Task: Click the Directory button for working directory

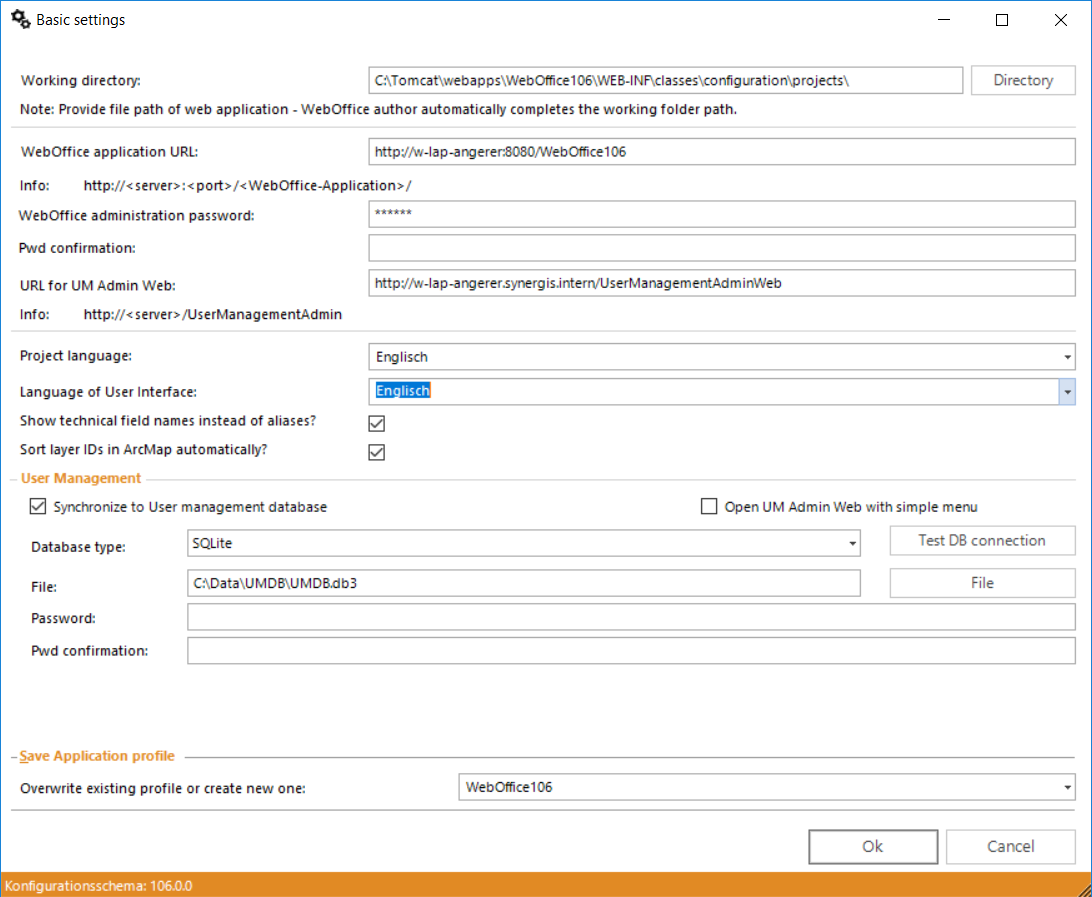Action: pos(1023,80)
